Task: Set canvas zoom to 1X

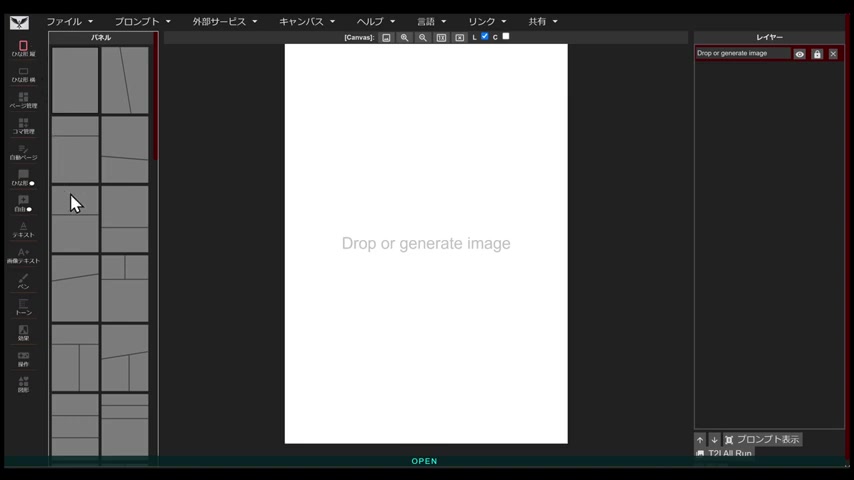Action: (441, 38)
